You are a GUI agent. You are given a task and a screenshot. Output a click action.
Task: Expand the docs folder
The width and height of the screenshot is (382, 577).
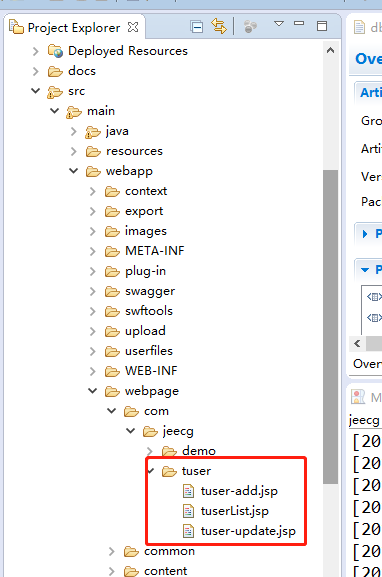click(x=36, y=71)
